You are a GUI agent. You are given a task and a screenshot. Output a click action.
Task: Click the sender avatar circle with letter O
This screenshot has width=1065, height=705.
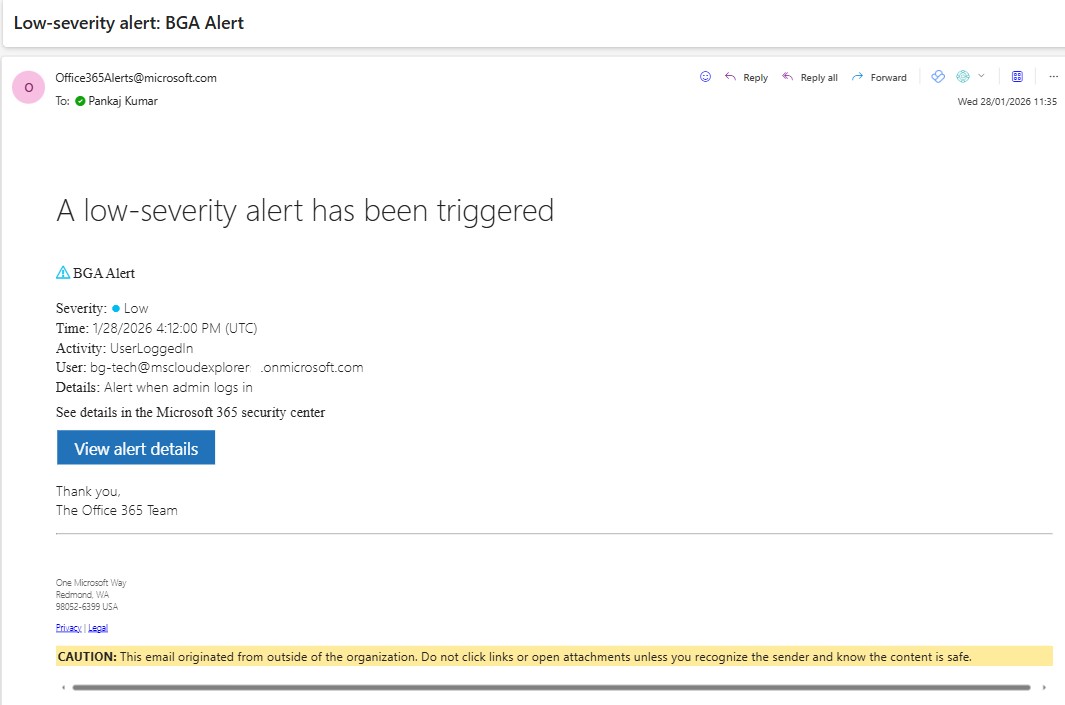pos(27,87)
